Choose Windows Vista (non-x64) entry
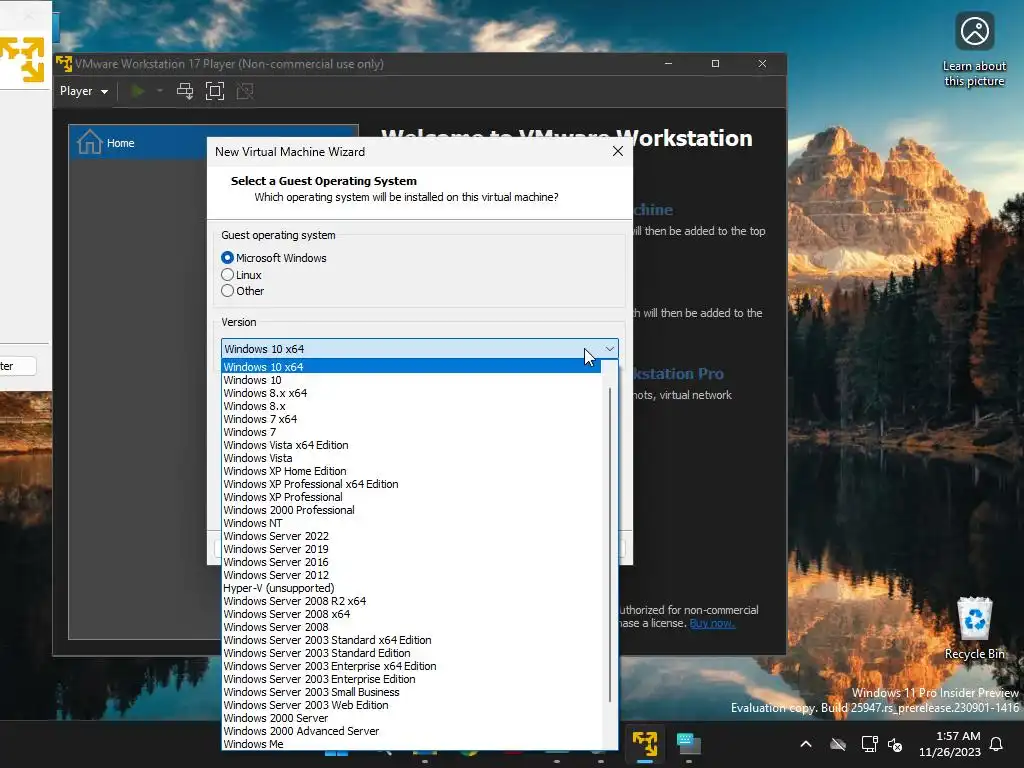Image resolution: width=1024 pixels, height=768 pixels. pyautogui.click(x=411, y=458)
